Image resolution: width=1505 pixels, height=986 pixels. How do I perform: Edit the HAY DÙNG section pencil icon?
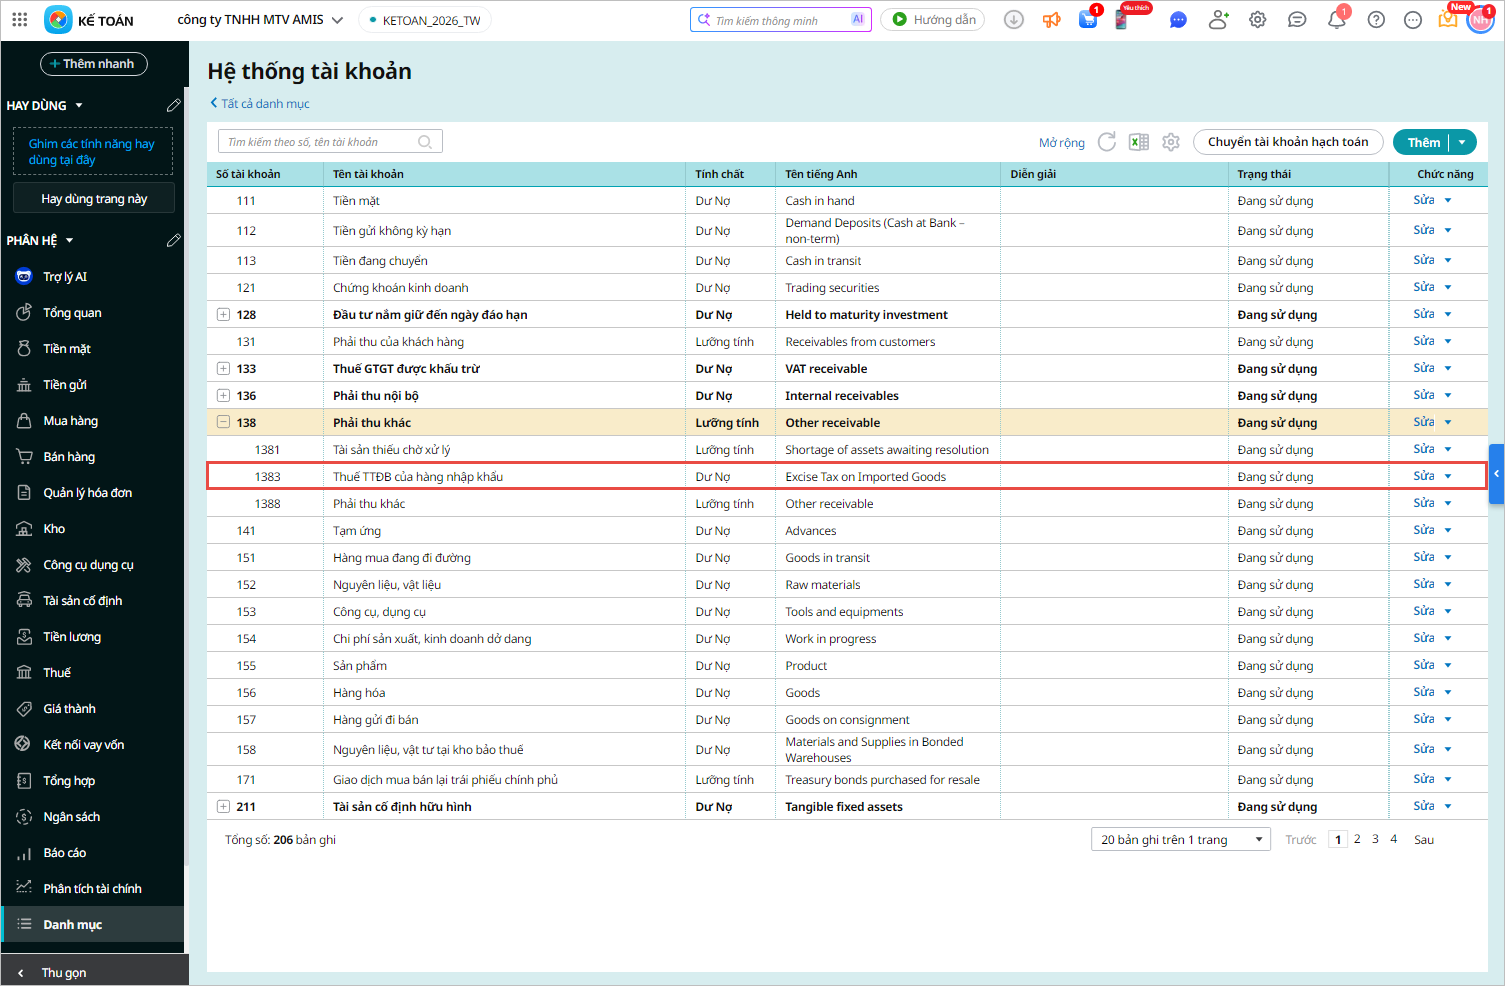pos(173,105)
